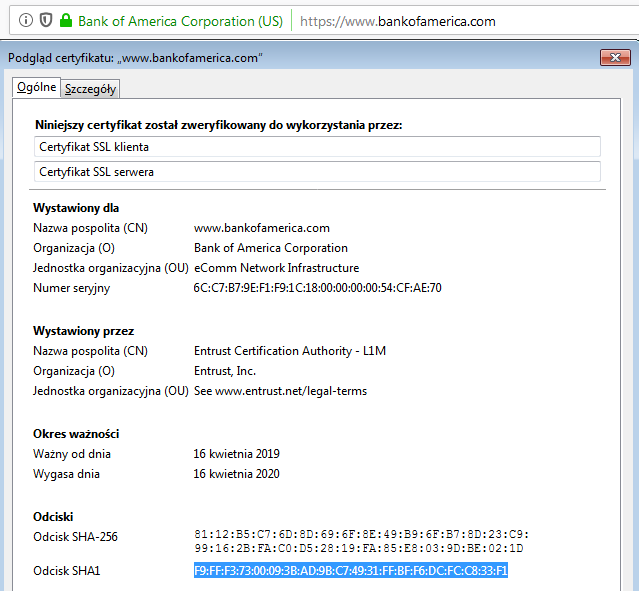639x591 pixels.
Task: Click the Wystawiony przez heading
Action: pos(84,331)
